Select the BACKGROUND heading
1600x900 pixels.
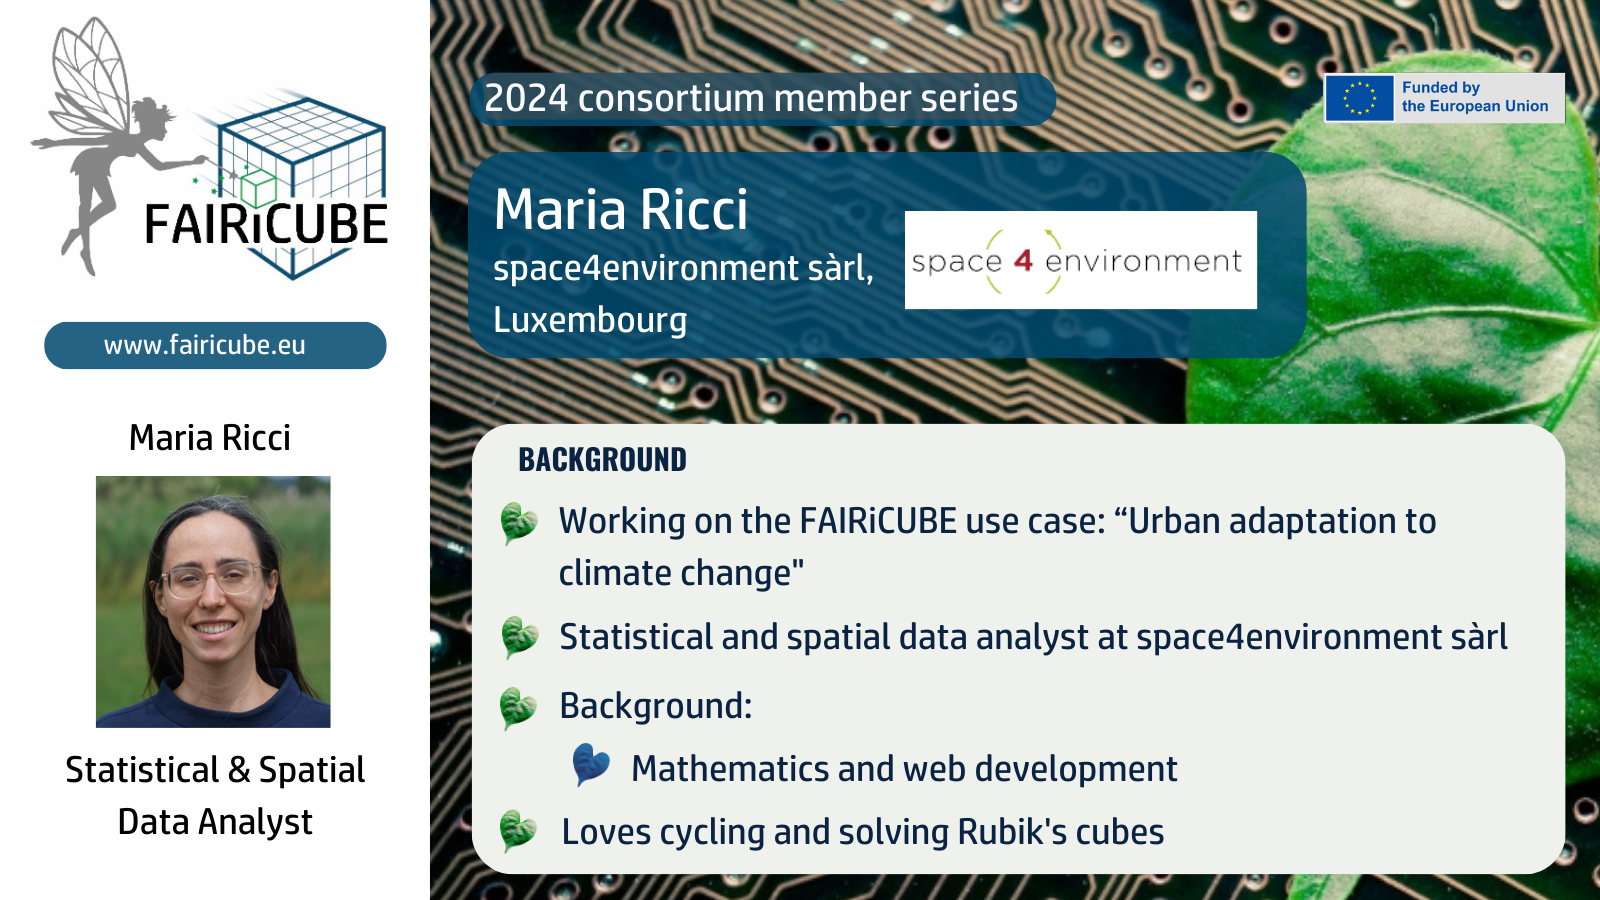click(x=602, y=460)
